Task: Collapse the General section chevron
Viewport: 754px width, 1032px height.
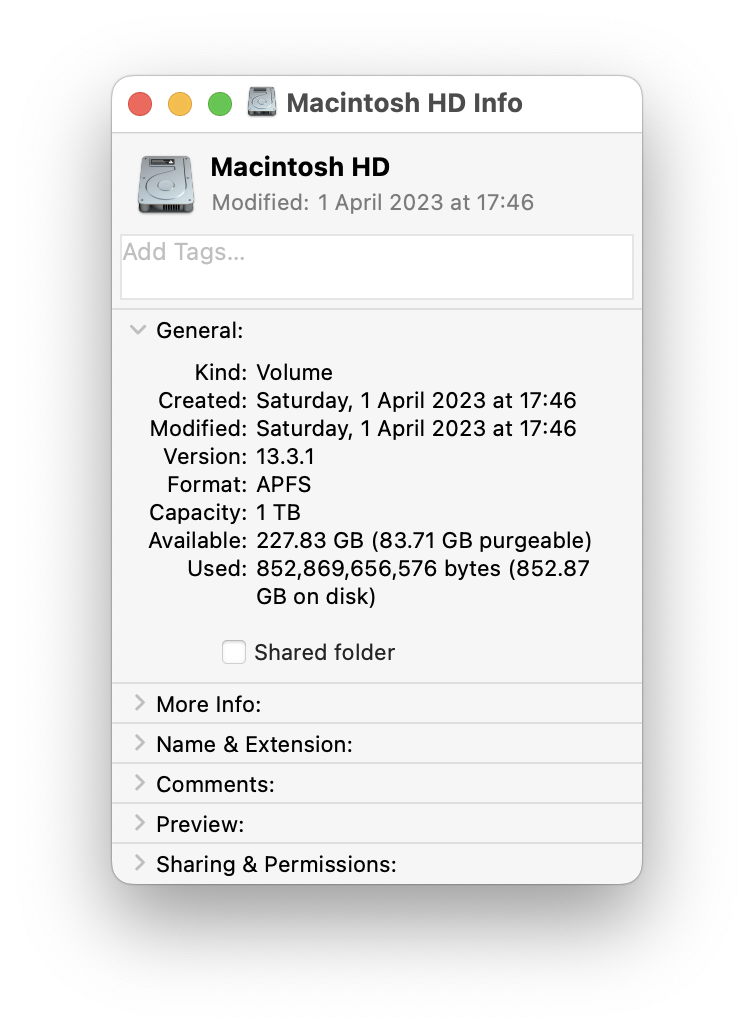Action: 138,330
